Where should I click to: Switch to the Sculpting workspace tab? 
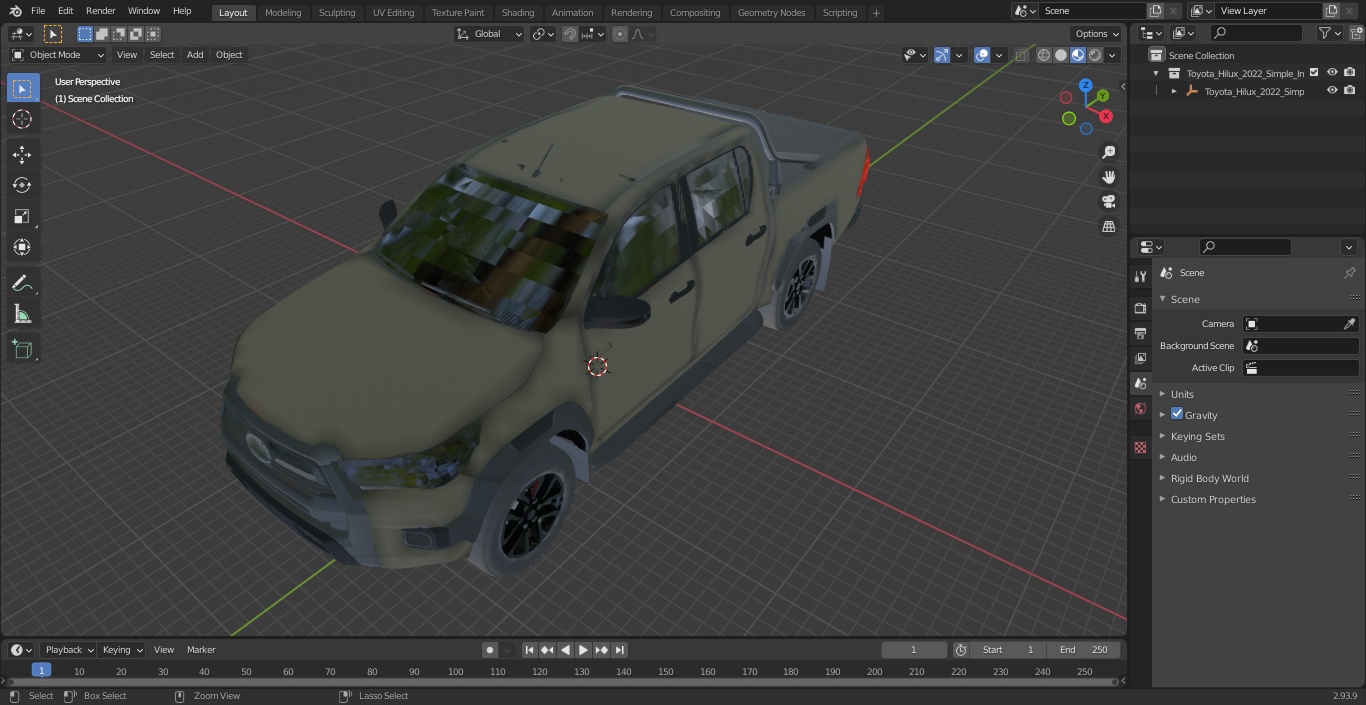[x=337, y=13]
